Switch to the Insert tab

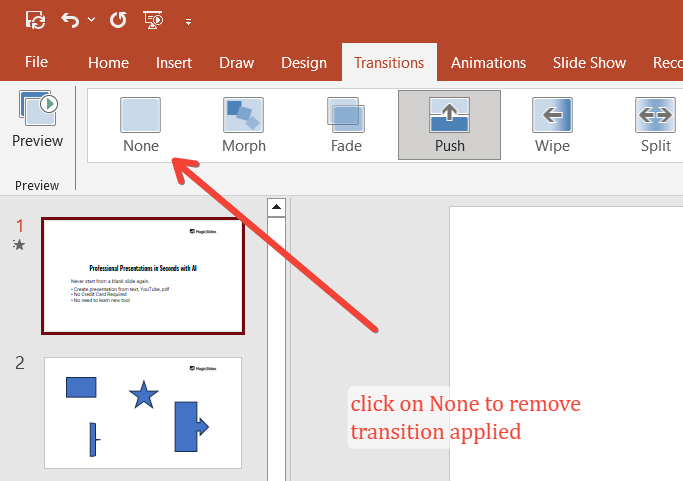[x=174, y=63]
